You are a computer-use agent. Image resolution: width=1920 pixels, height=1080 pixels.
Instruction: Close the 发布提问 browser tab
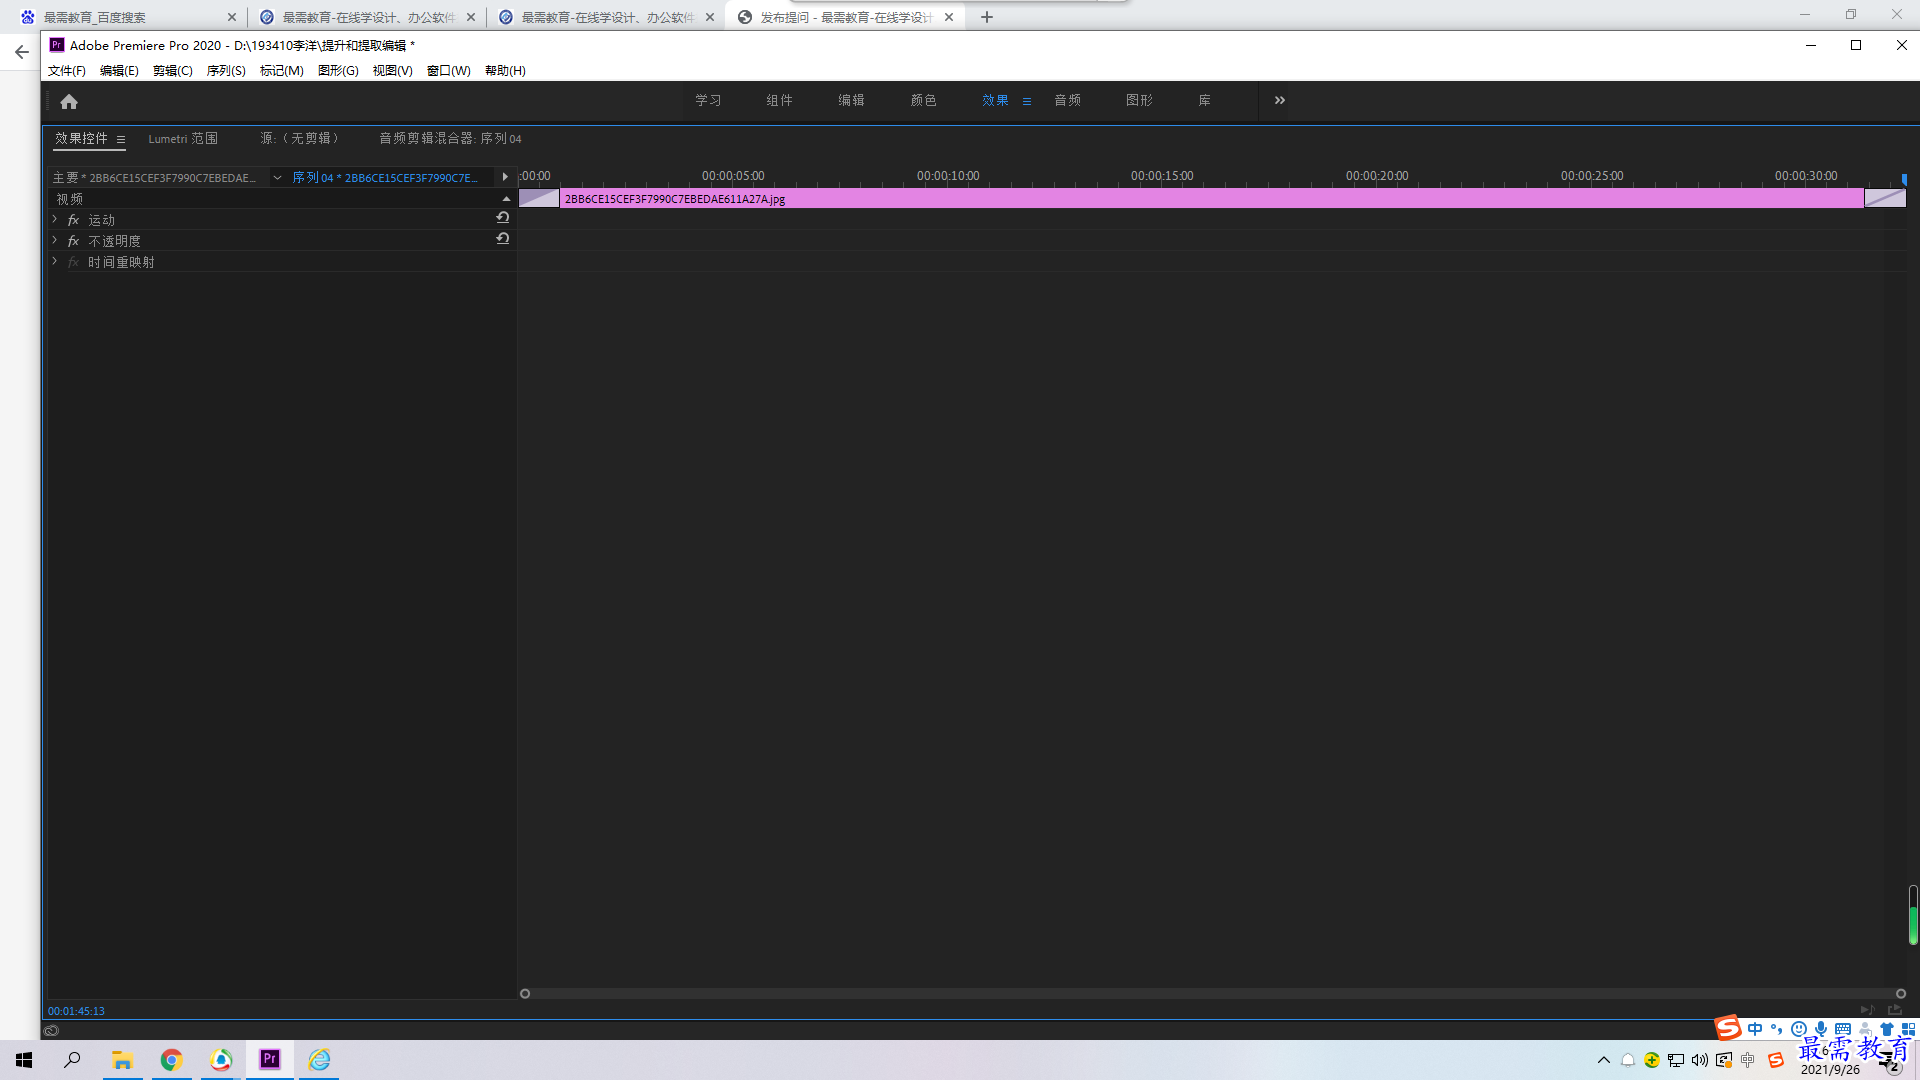click(949, 17)
